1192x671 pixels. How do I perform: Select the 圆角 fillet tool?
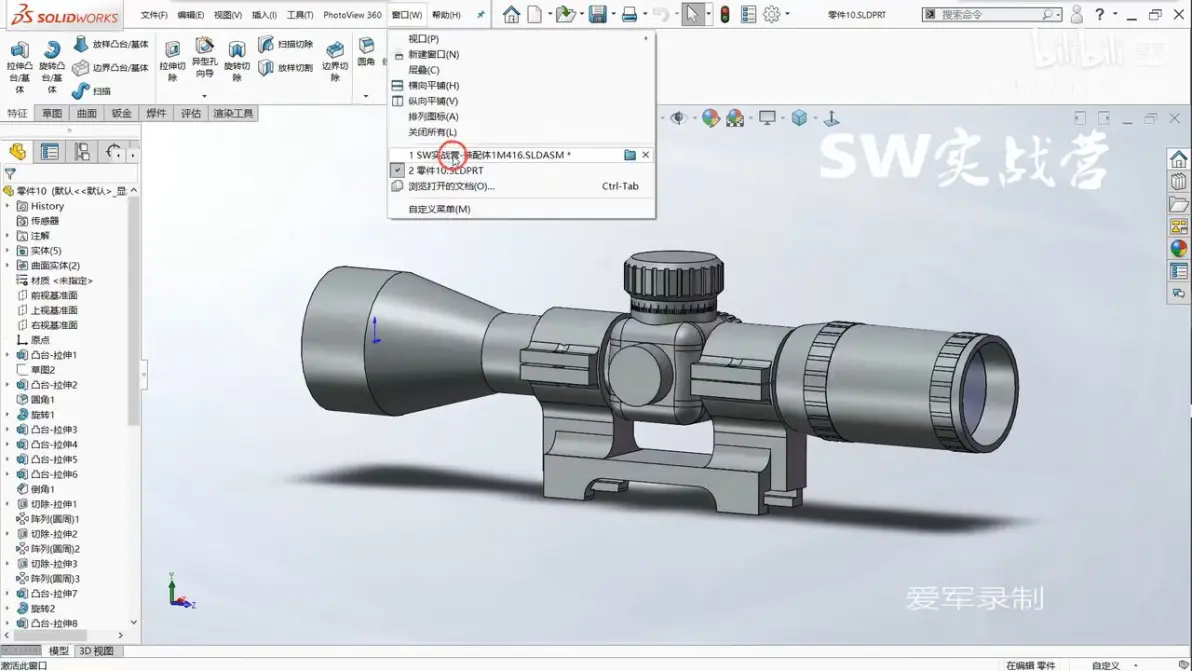pos(366,52)
